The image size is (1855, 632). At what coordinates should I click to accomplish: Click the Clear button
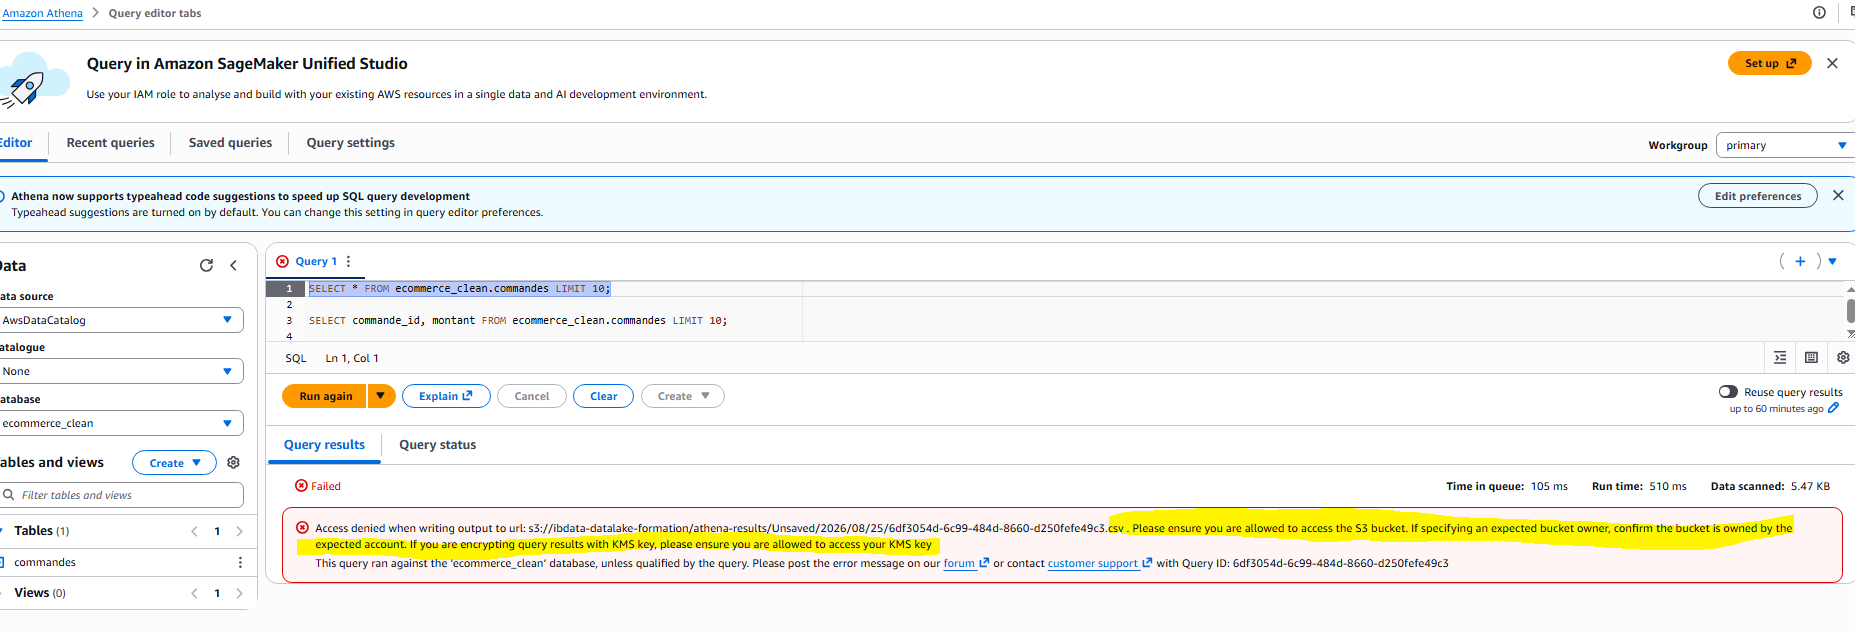tap(603, 396)
